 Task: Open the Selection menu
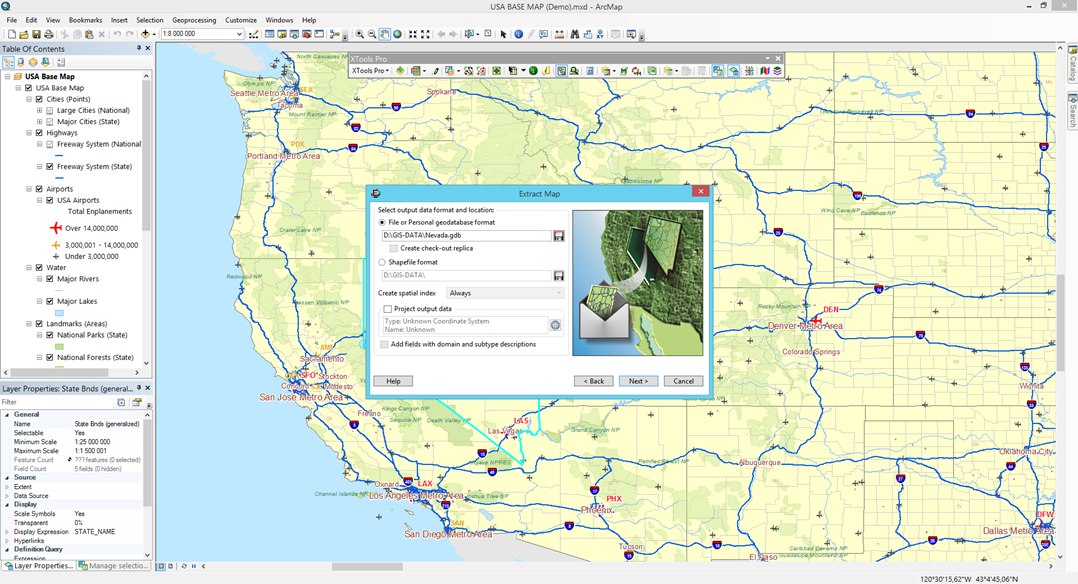[149, 20]
